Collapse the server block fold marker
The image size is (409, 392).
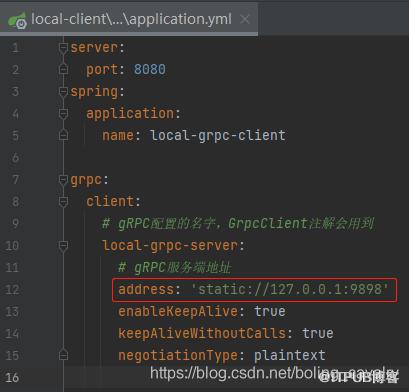[63, 48]
